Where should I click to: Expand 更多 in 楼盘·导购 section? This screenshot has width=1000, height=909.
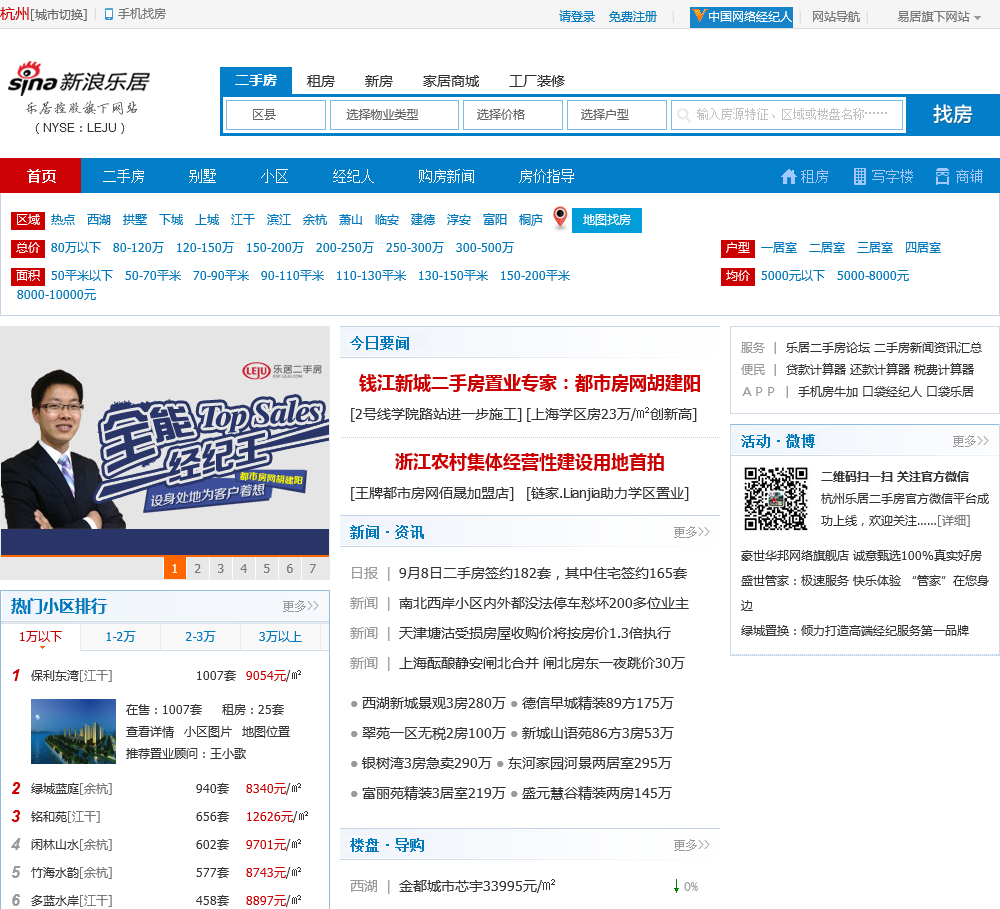[x=691, y=845]
